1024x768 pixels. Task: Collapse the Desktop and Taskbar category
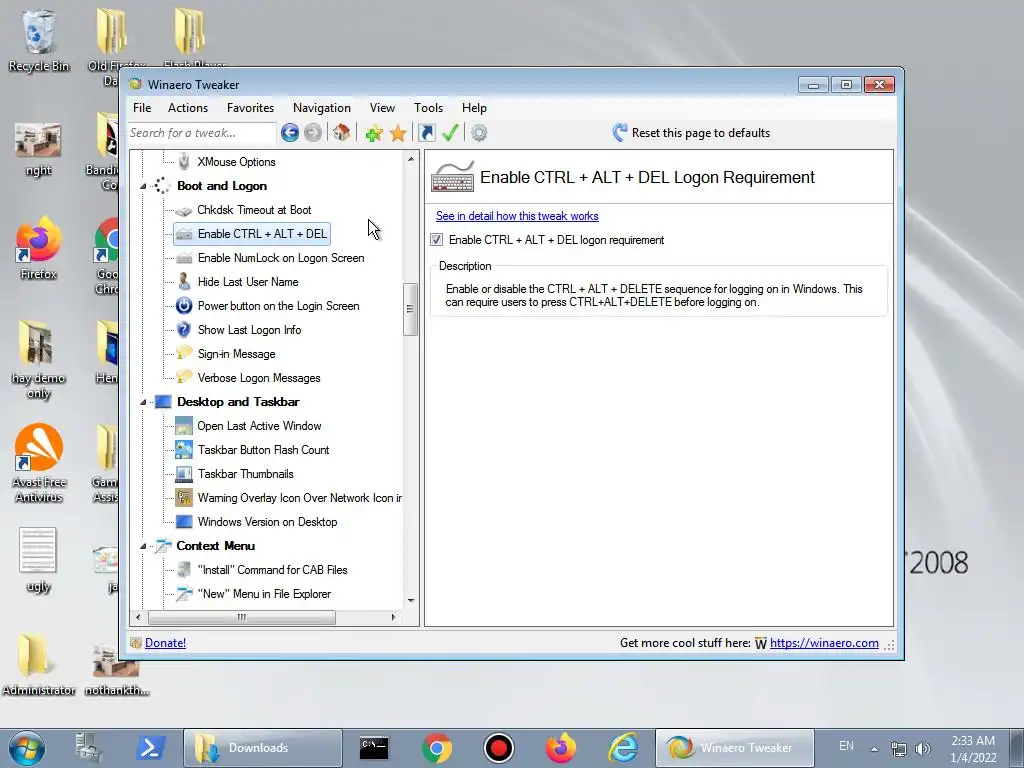(143, 402)
